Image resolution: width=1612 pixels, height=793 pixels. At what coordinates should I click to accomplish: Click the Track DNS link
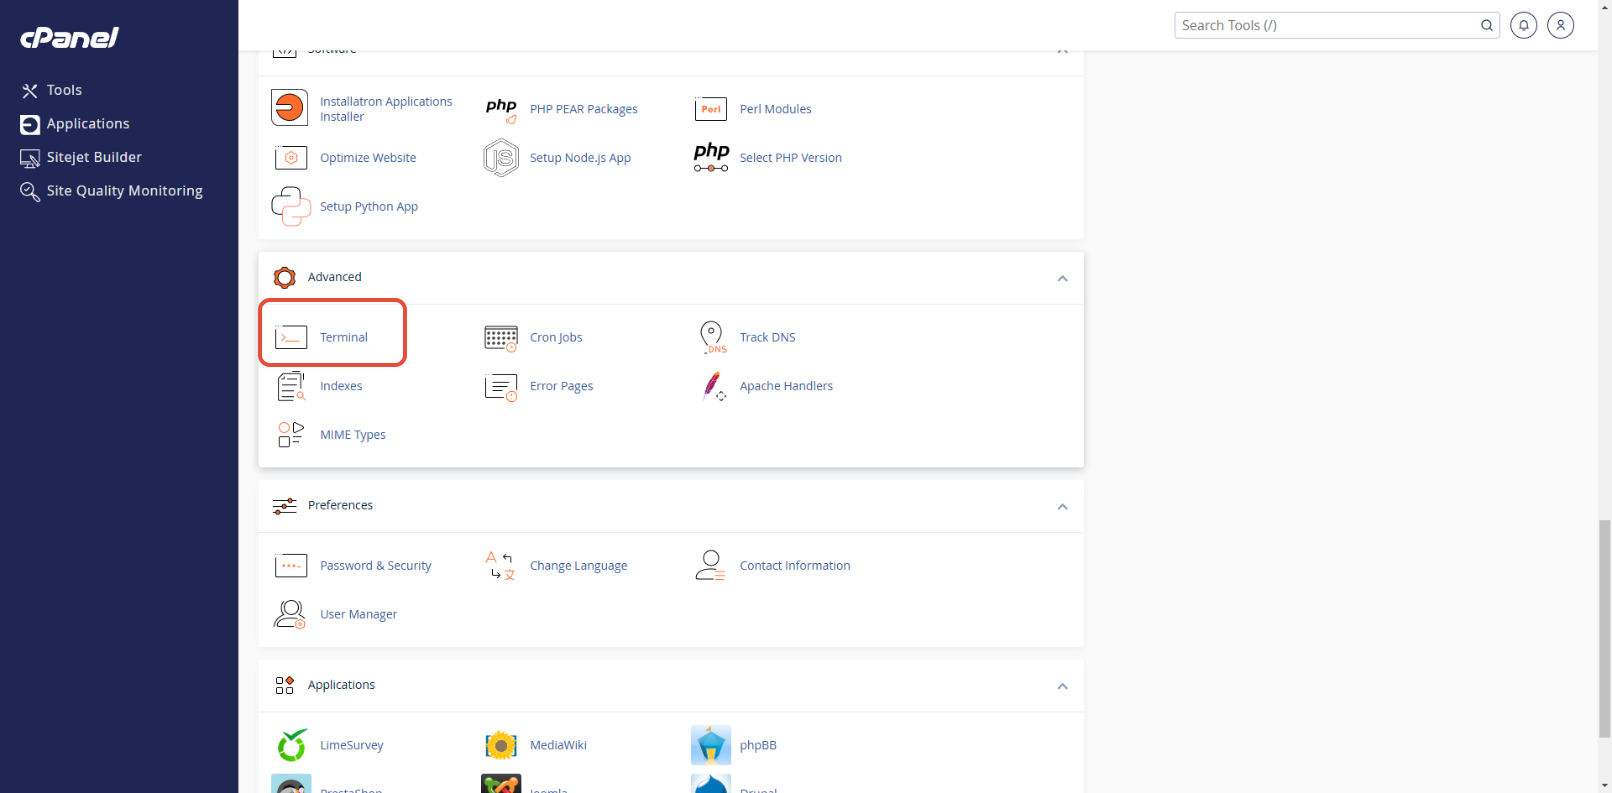768,337
